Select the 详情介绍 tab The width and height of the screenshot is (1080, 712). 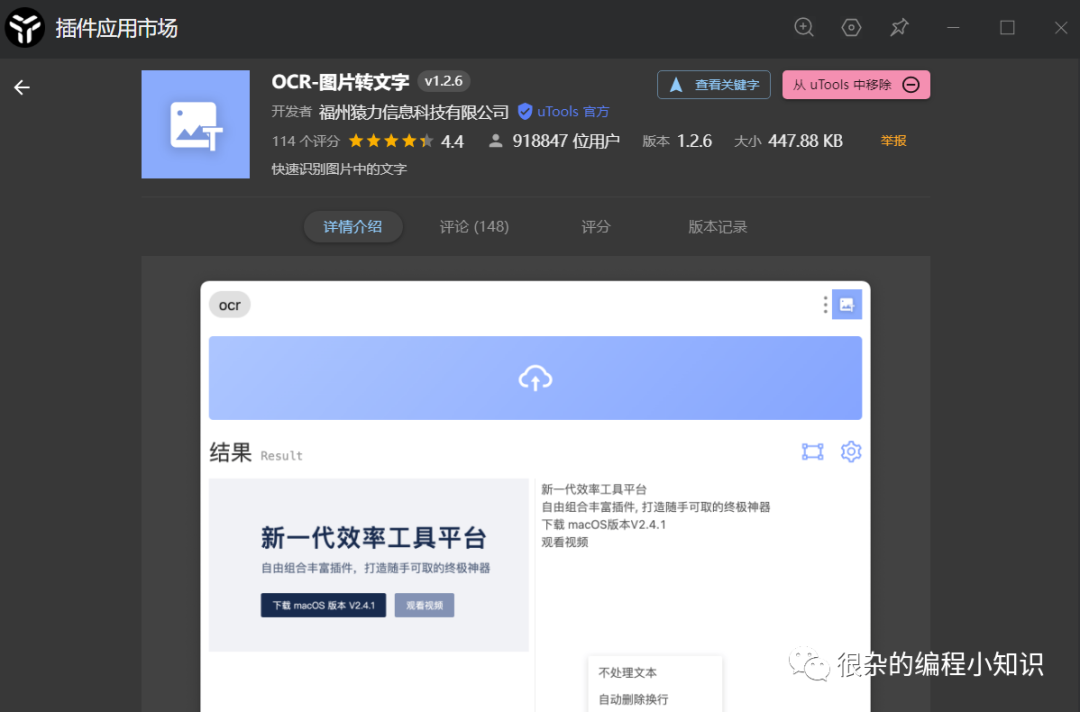[353, 227]
